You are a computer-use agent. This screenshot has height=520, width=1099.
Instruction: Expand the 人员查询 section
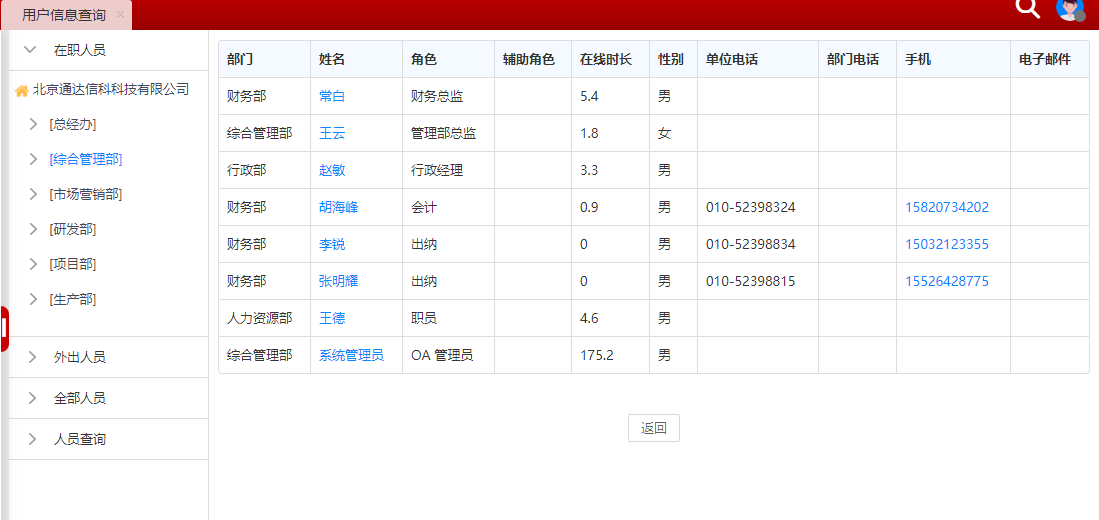point(32,440)
